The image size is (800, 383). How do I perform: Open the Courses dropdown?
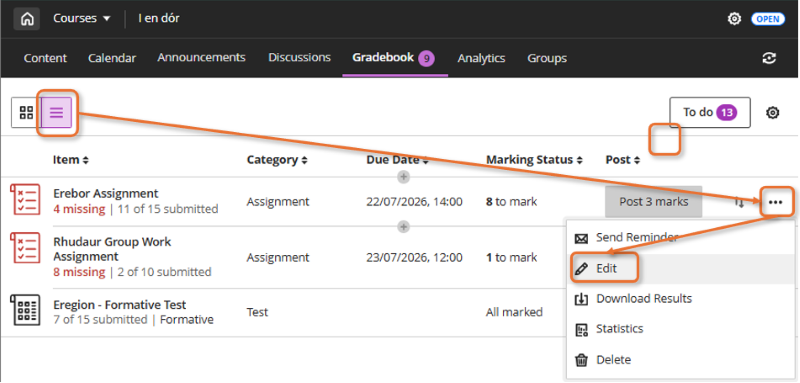(82, 18)
